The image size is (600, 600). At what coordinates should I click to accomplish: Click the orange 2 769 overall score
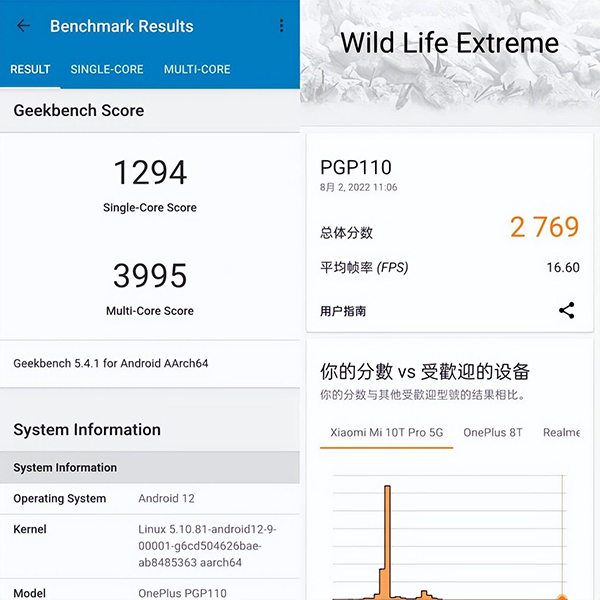pyautogui.click(x=544, y=227)
